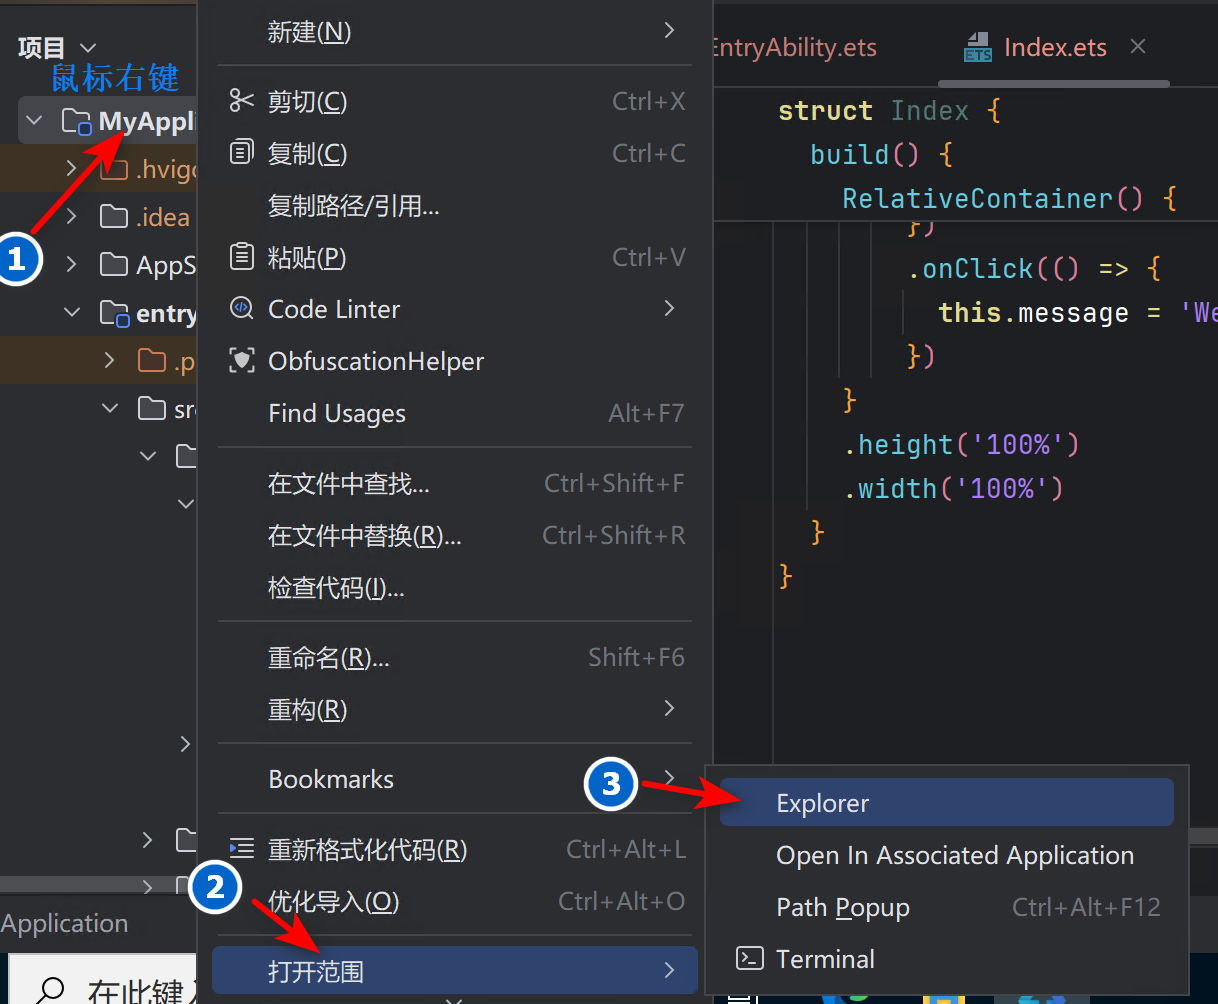
Task: Open the 项目 view dropdown
Action: point(88,48)
